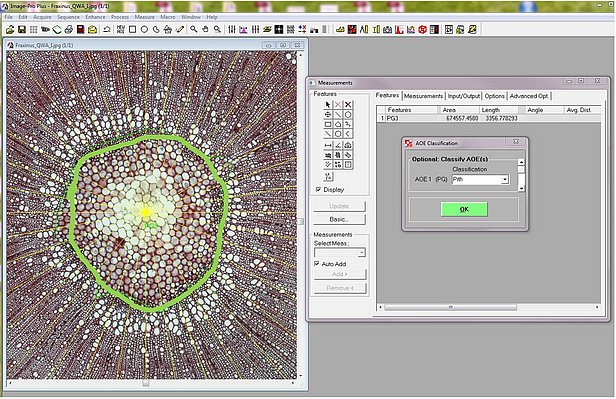Switch to the Input/Output tab
Viewport: 616px width, 399px height.
click(x=464, y=96)
